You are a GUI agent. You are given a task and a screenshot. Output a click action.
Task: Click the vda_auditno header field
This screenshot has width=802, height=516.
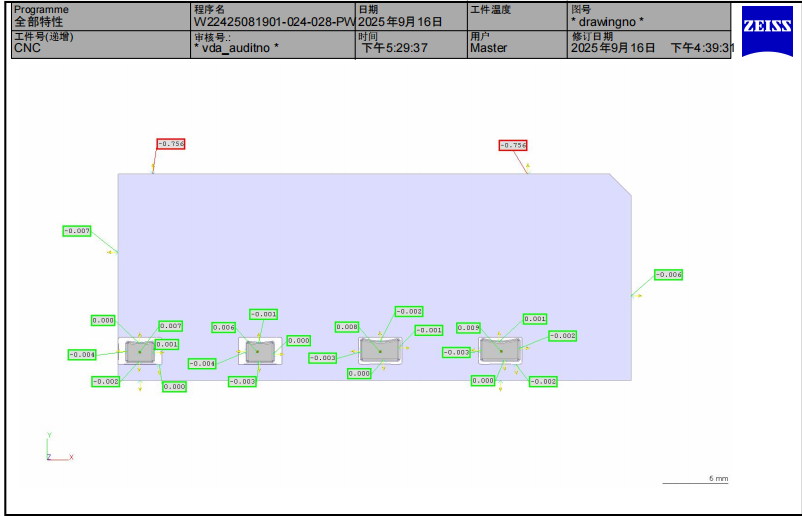(x=237, y=48)
